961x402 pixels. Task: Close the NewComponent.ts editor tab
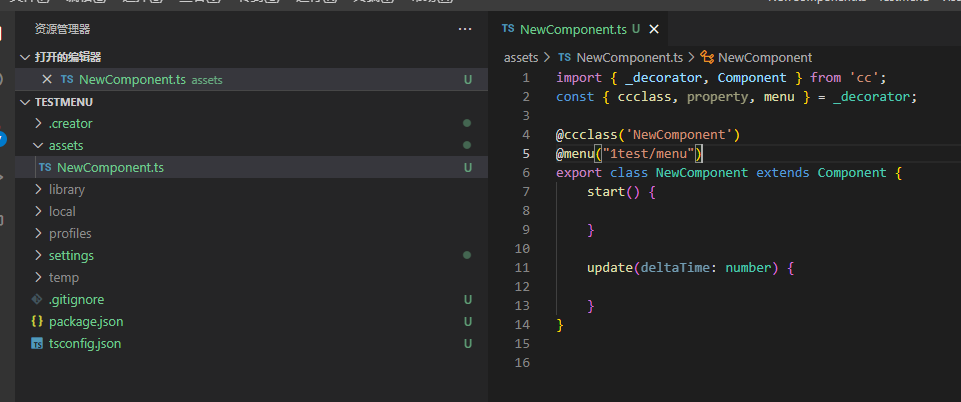tap(654, 29)
